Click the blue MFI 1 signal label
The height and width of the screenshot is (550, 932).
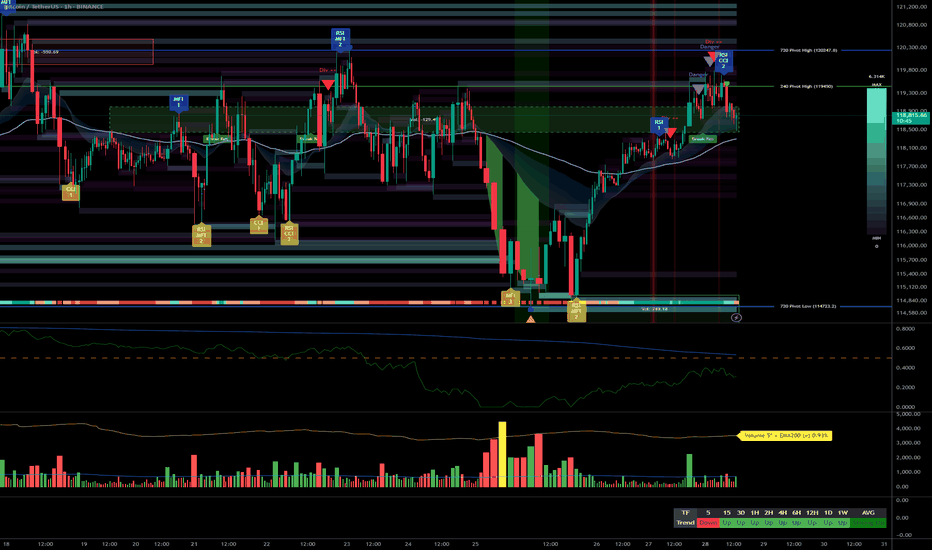coord(178,102)
